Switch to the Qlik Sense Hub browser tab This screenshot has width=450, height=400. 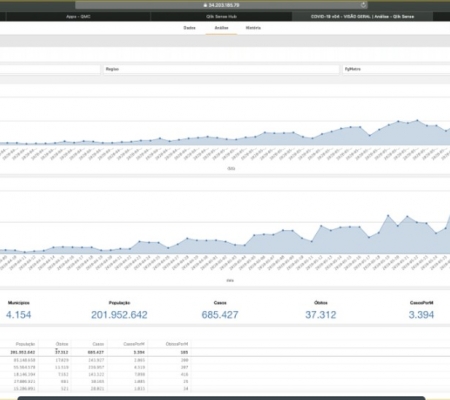pyautogui.click(x=221, y=17)
